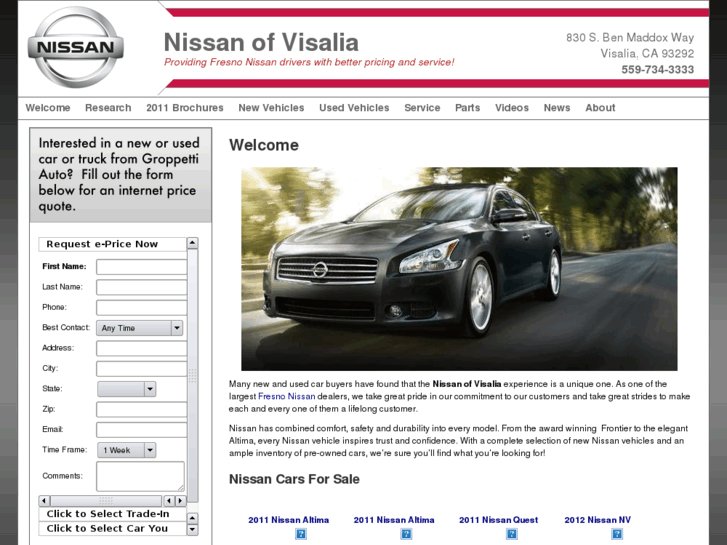The image size is (727, 545).
Task: Open the Best Contact dropdown
Action: 140,328
